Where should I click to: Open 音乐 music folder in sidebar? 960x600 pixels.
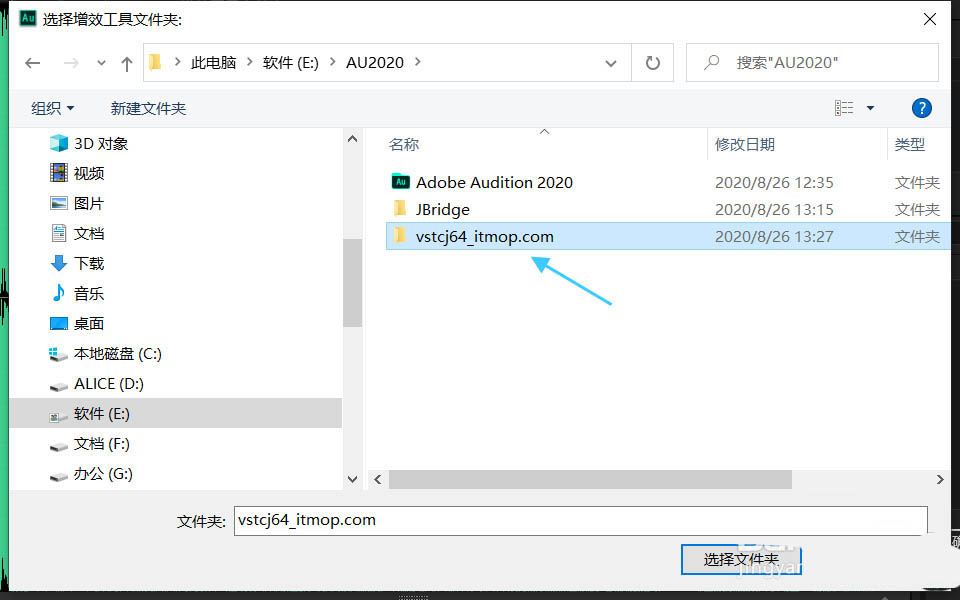coord(88,294)
